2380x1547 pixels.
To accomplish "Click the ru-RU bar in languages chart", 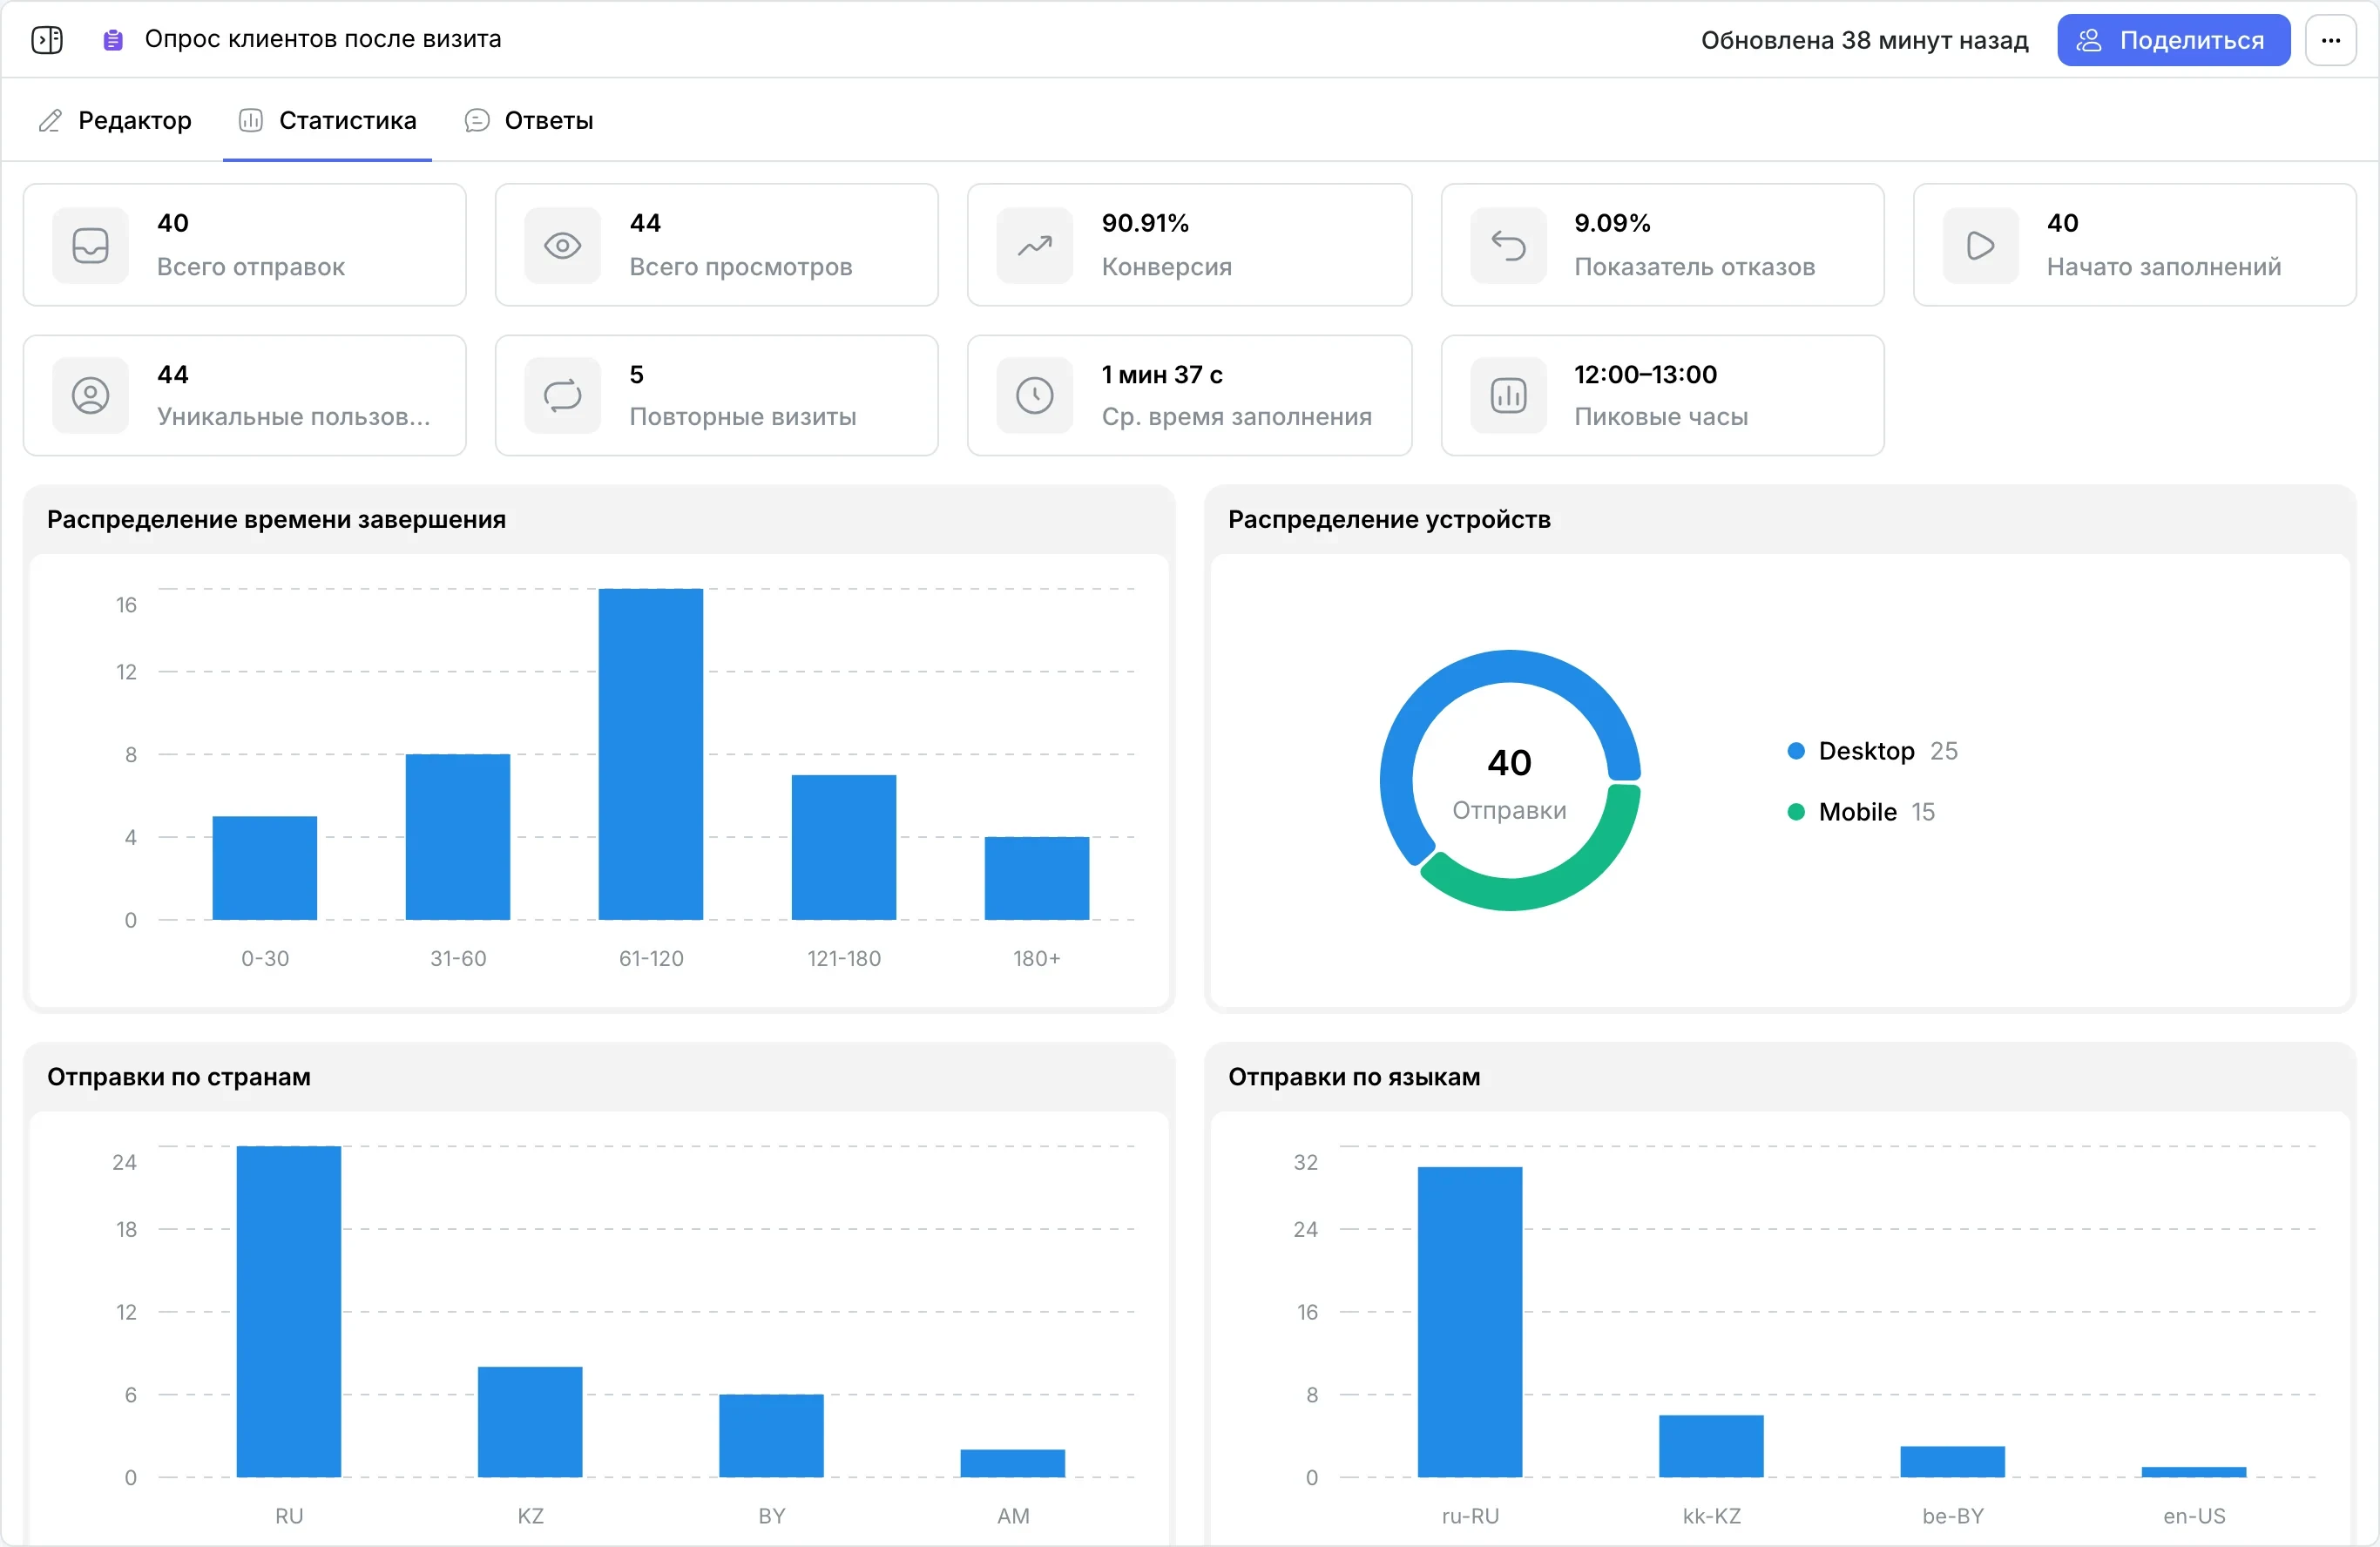I will tap(1470, 1322).
